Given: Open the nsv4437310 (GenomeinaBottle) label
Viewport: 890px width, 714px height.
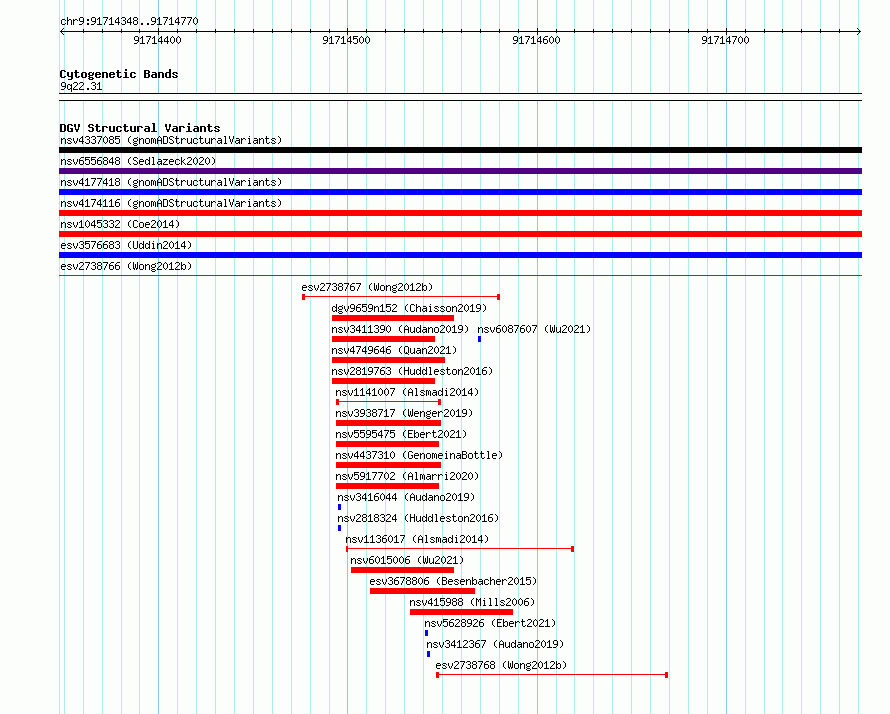Looking at the screenshot, I should [419, 455].
